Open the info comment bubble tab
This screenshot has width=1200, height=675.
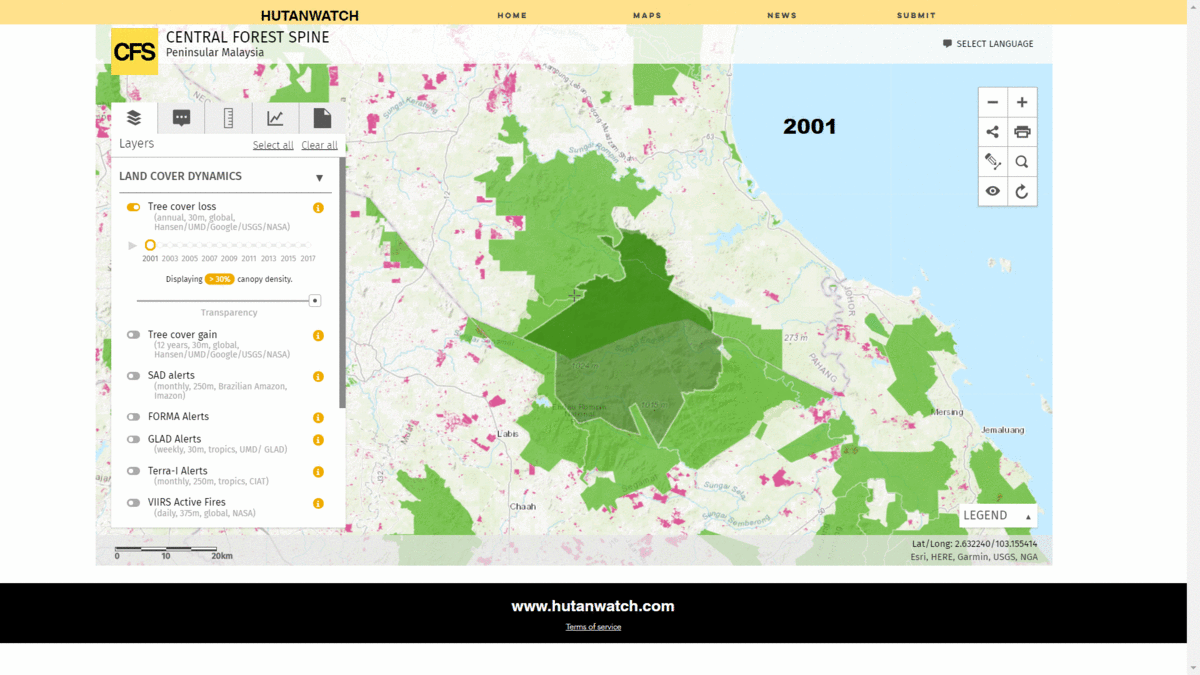tap(181, 118)
